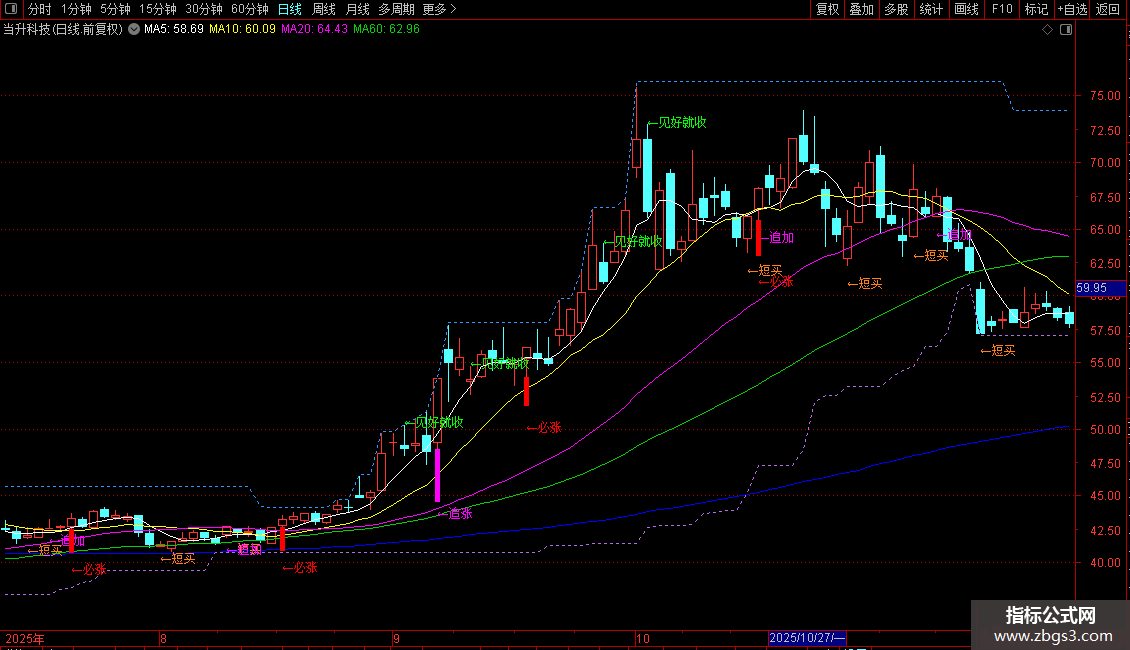This screenshot has height=650, width=1130.
Task: Click the 2025/10/27 date marker on the timeline
Action: 806,638
